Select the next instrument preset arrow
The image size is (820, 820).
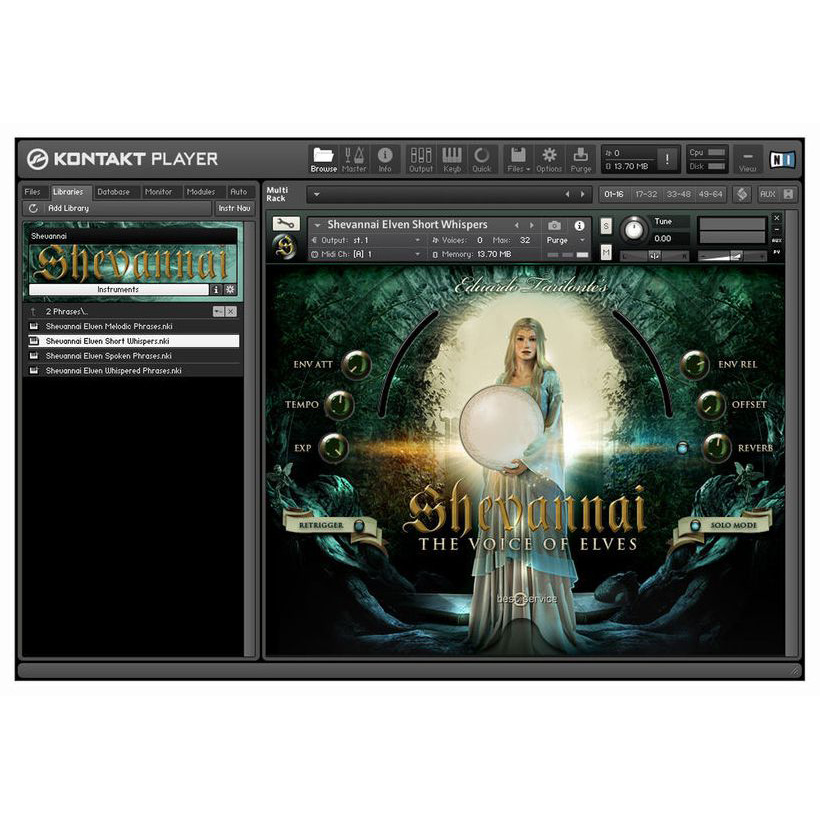pos(532,225)
